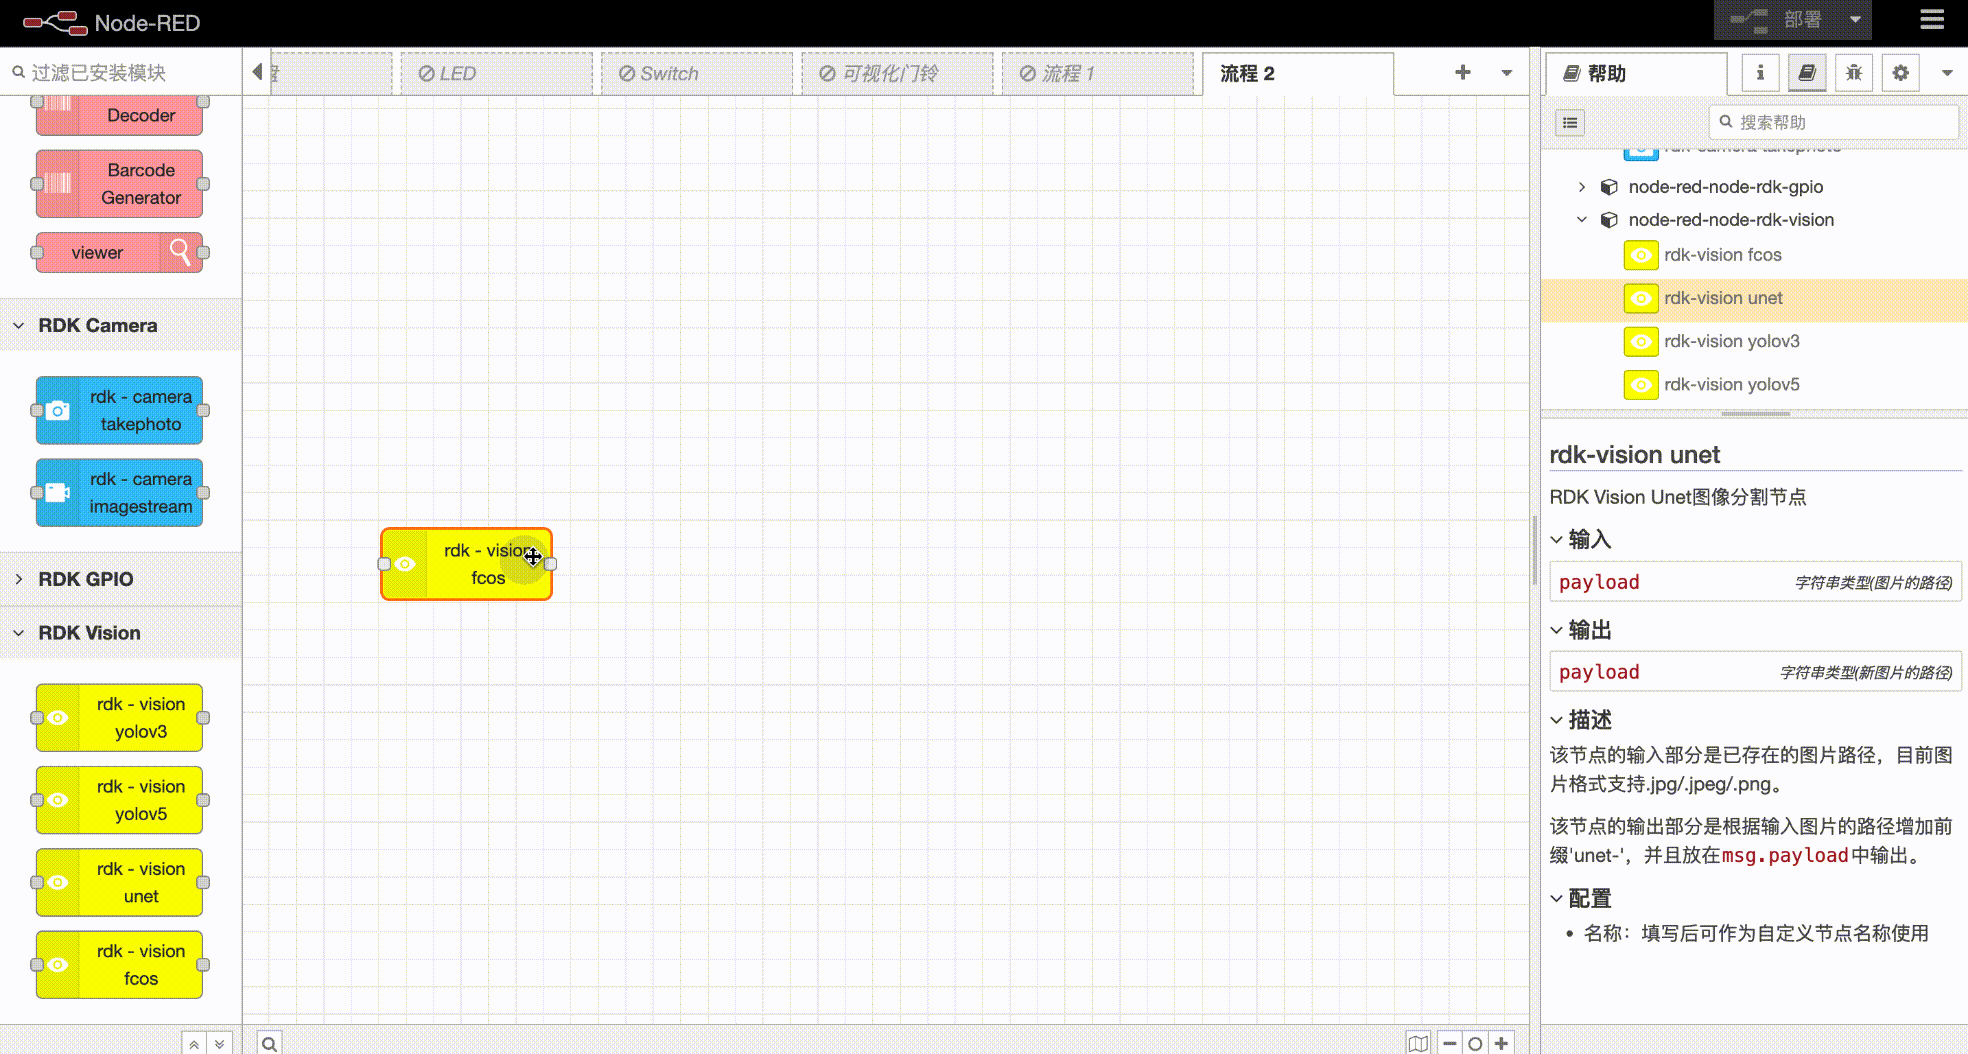Click the help panel resize handle
The height and width of the screenshot is (1054, 1968).
point(1755,413)
